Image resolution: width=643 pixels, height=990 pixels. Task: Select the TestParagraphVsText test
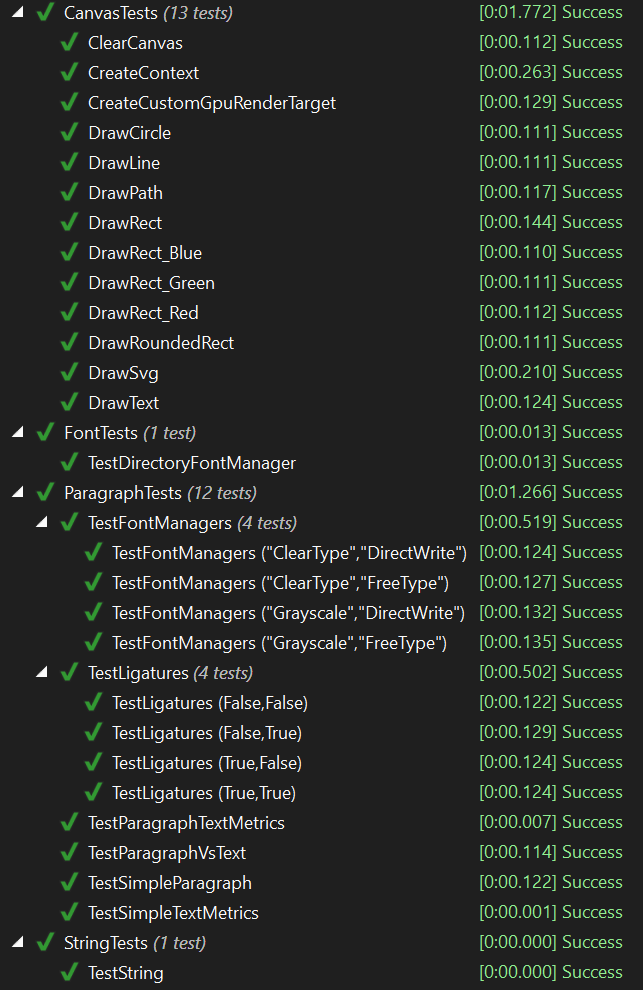(x=167, y=853)
